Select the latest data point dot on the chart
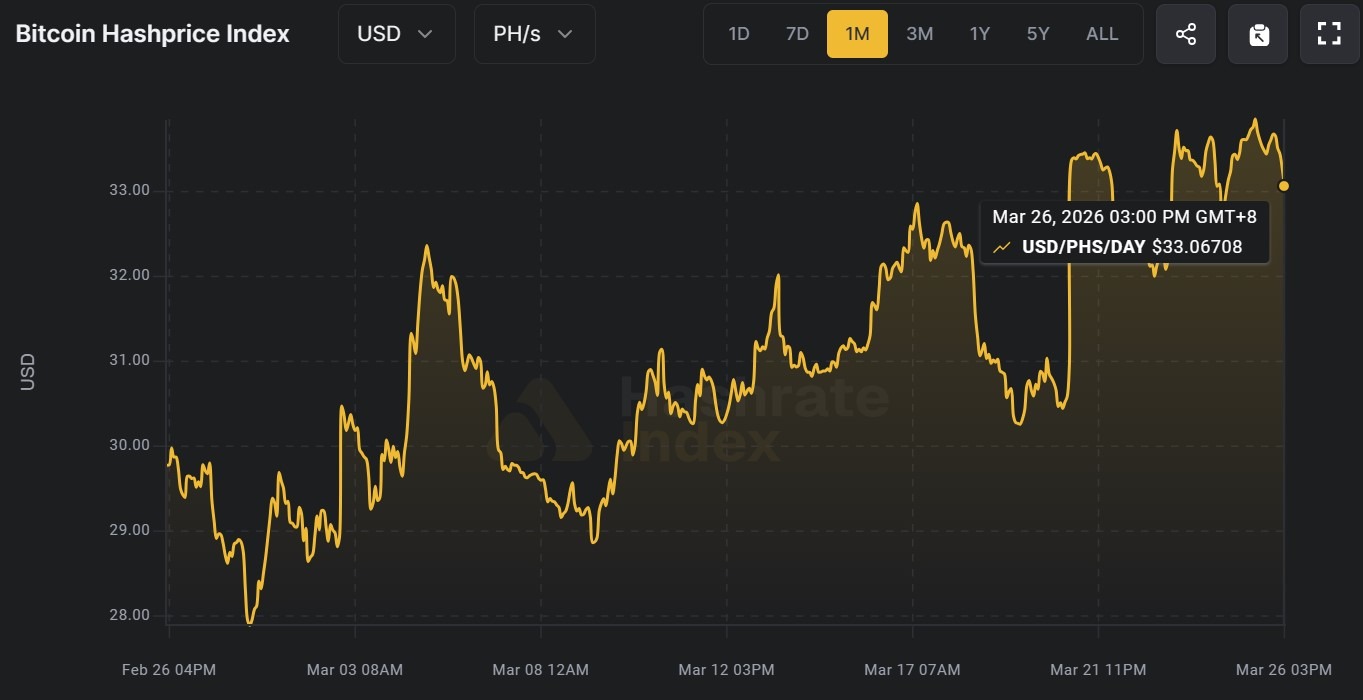This screenshot has height=700, width=1363. pyautogui.click(x=1284, y=186)
